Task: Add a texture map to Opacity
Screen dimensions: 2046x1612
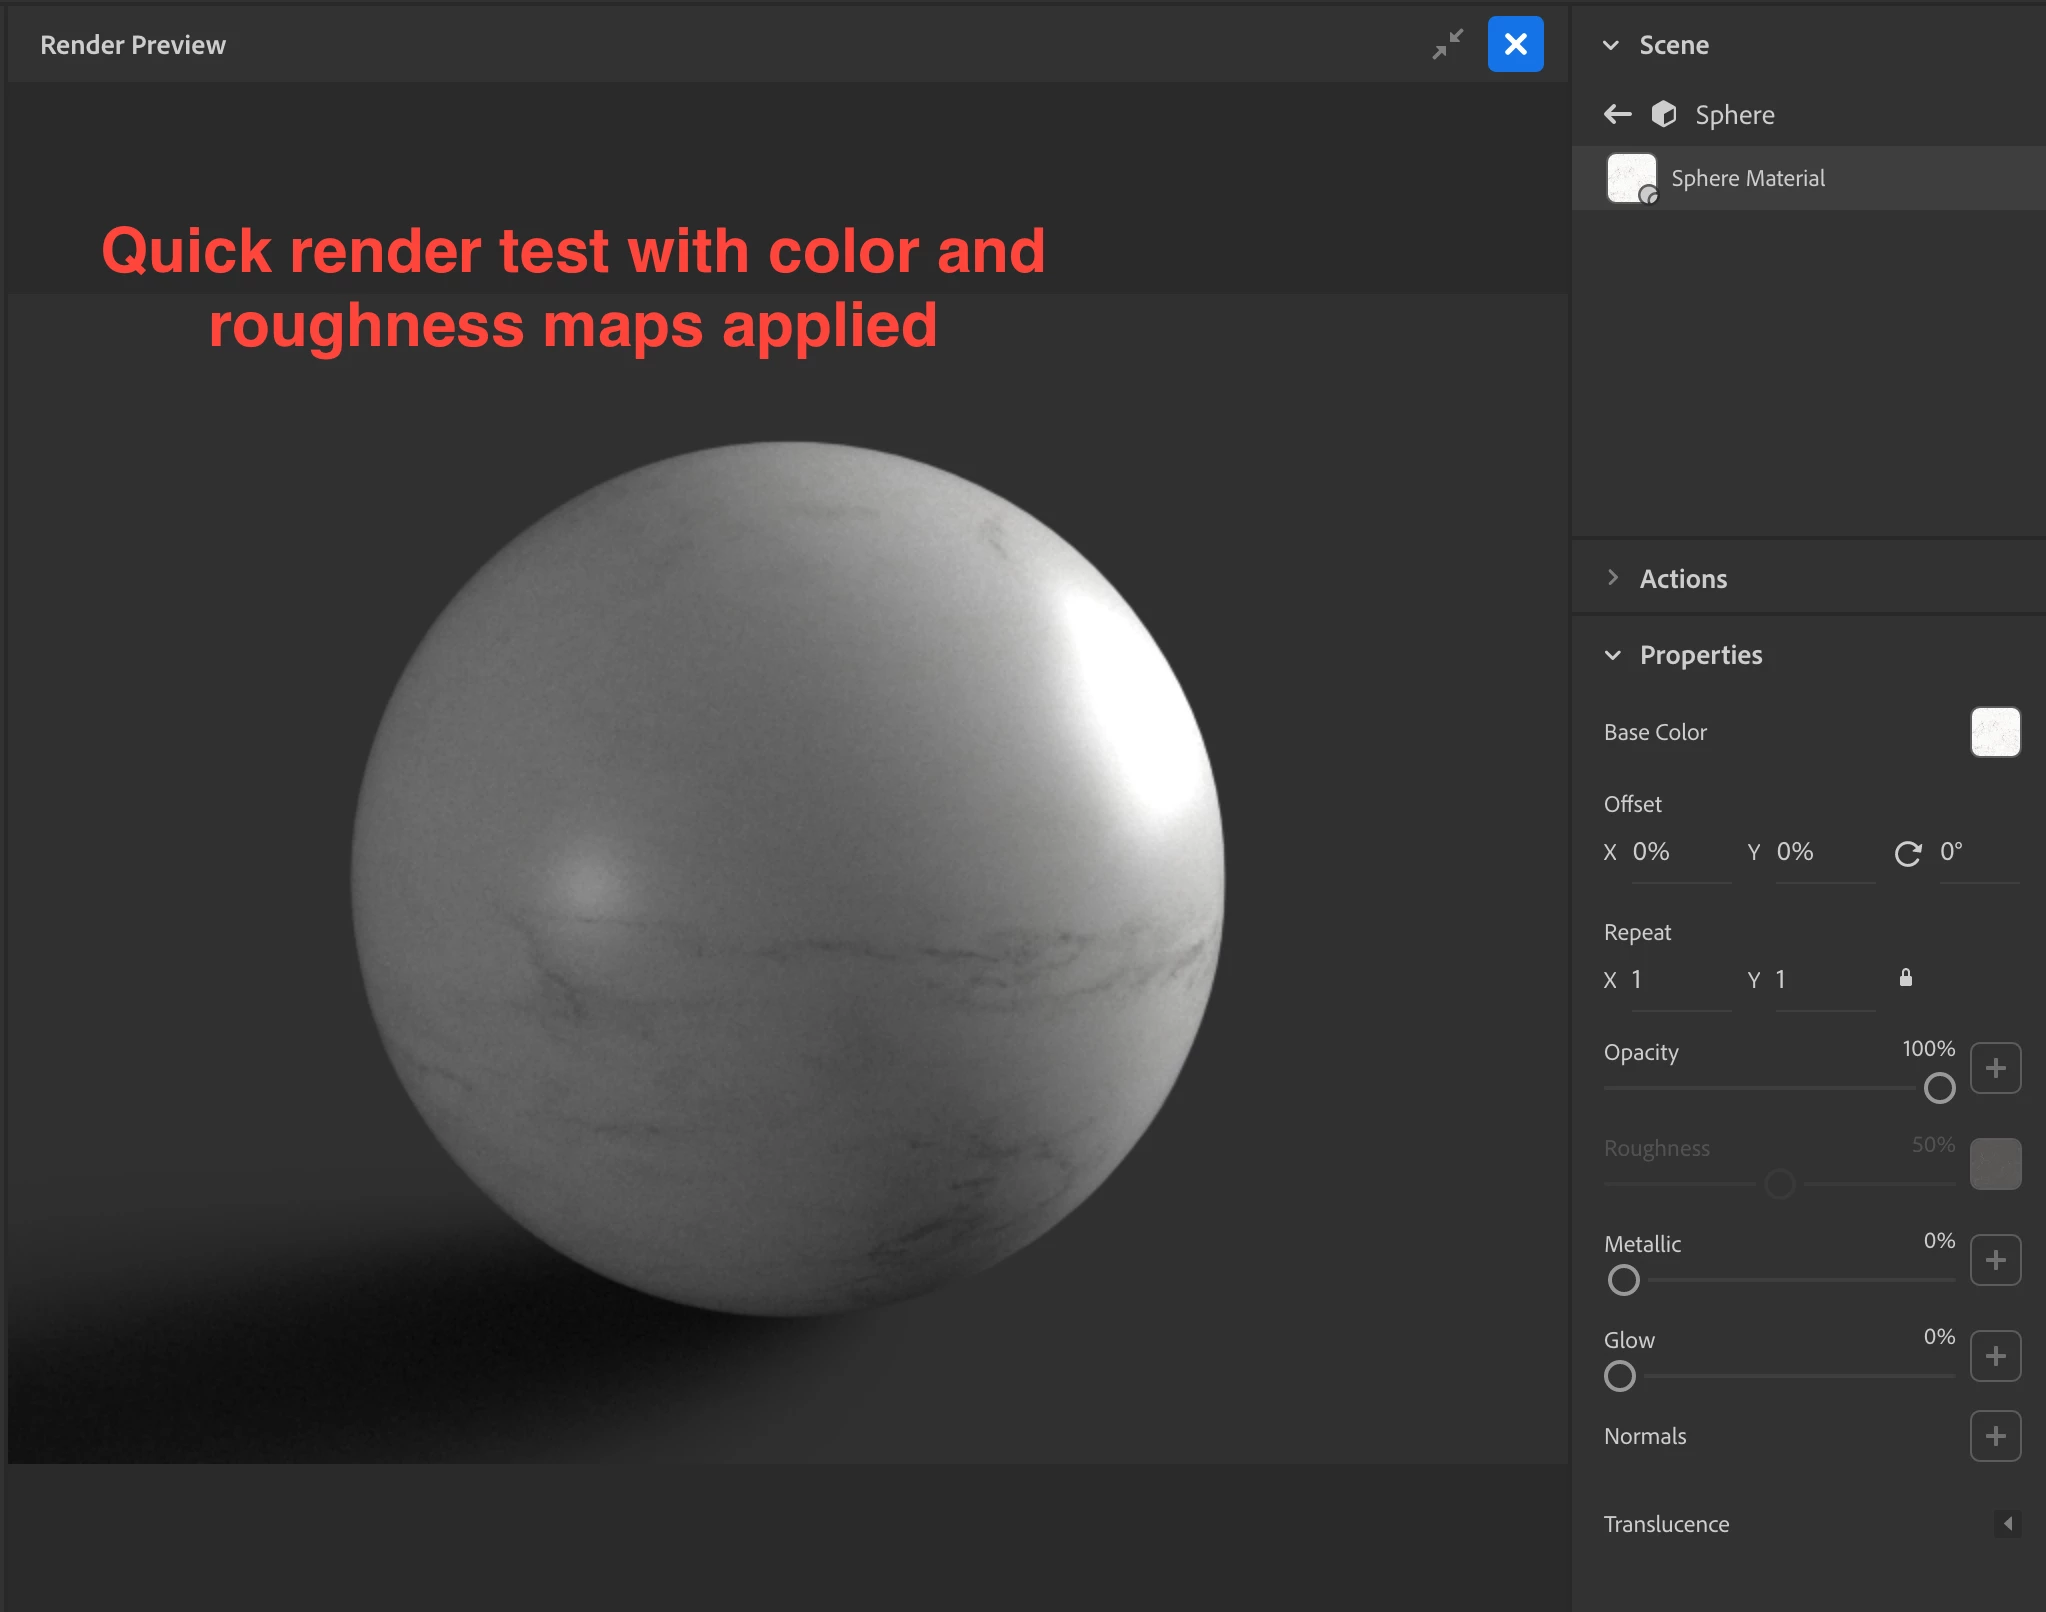Action: click(1995, 1068)
